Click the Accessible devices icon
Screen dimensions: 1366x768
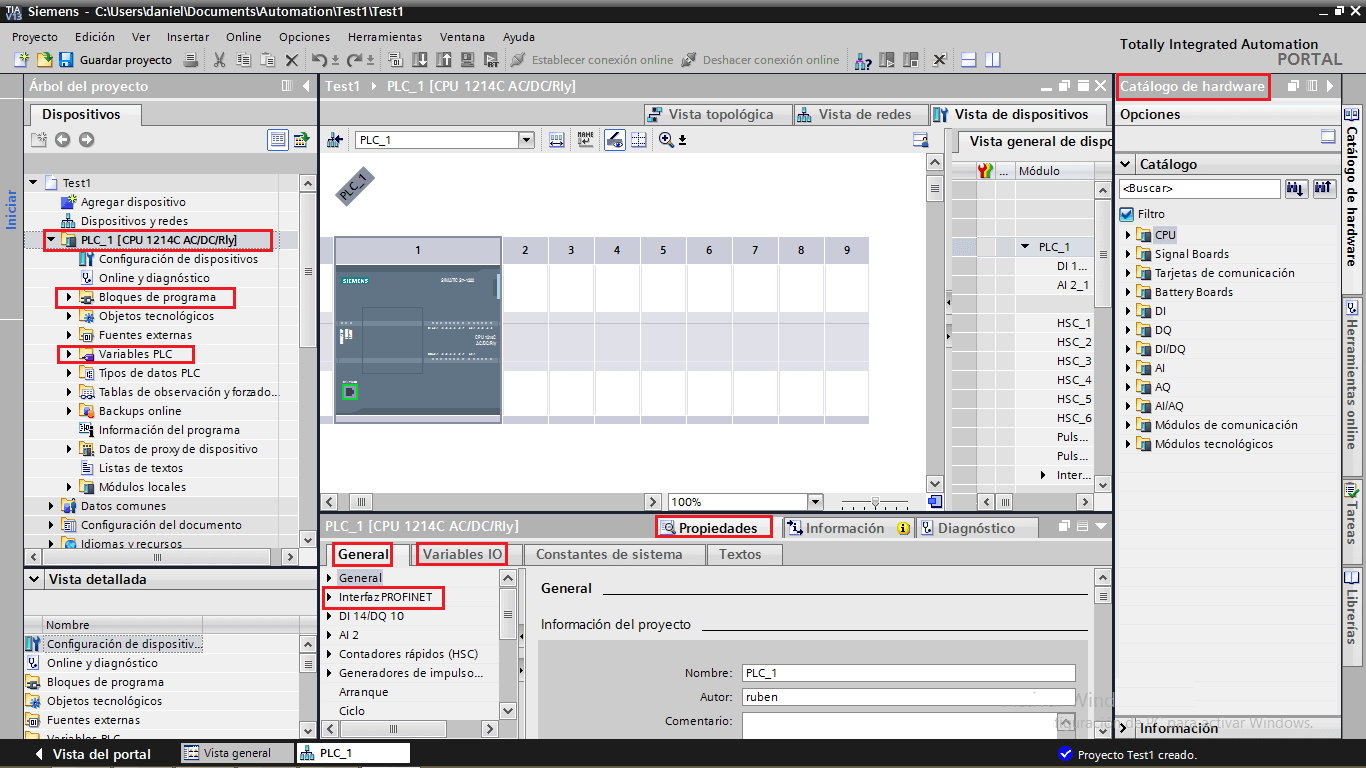862,60
